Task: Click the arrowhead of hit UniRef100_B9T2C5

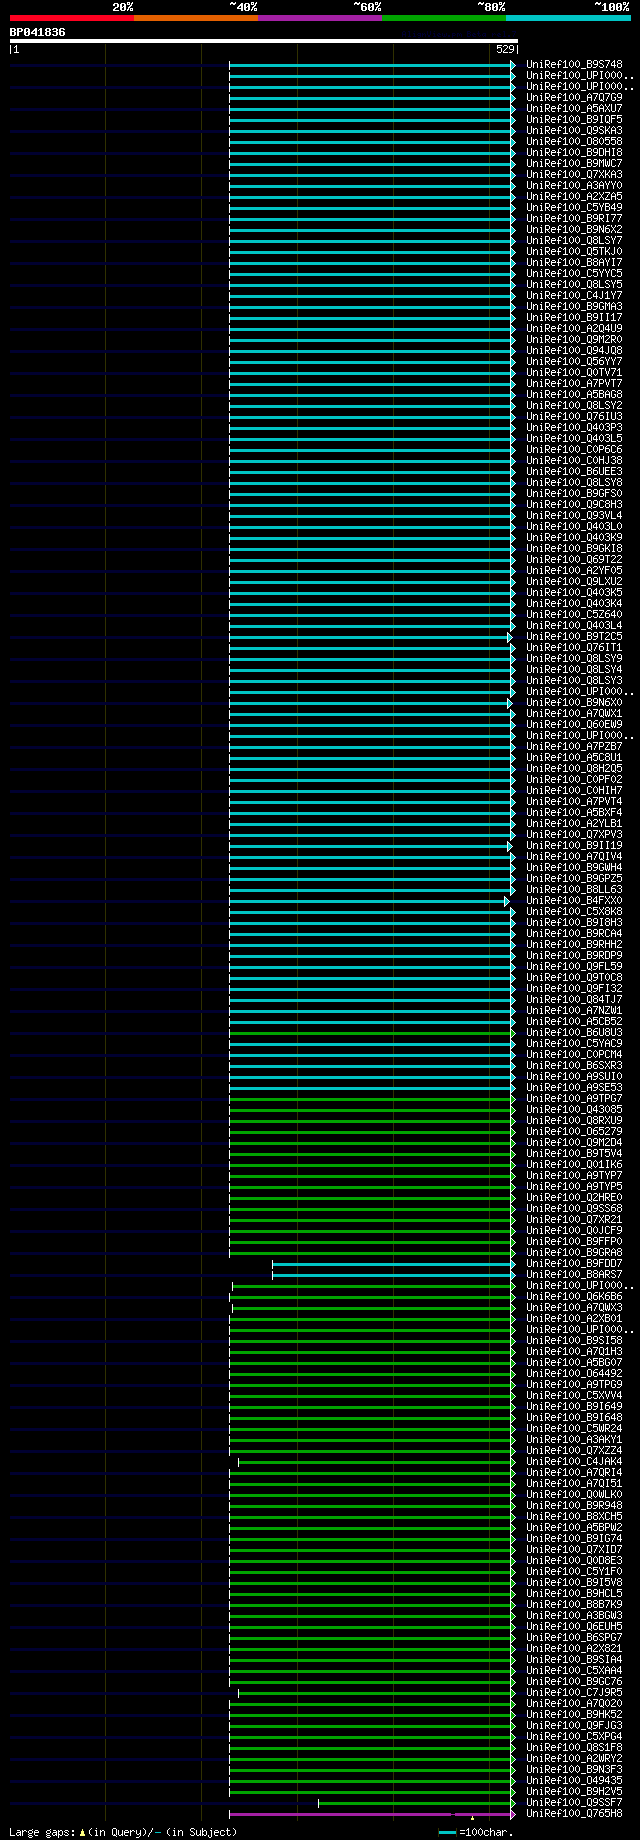Action: [509, 637]
